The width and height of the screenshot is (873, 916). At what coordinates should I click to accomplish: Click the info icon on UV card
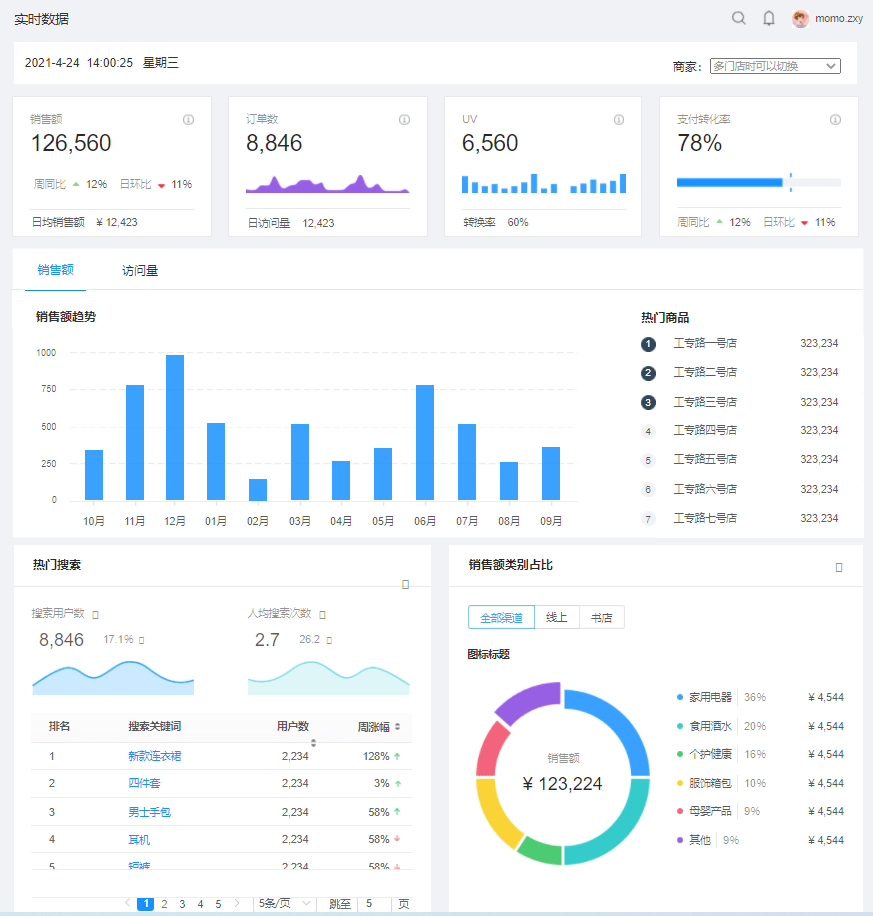point(619,119)
